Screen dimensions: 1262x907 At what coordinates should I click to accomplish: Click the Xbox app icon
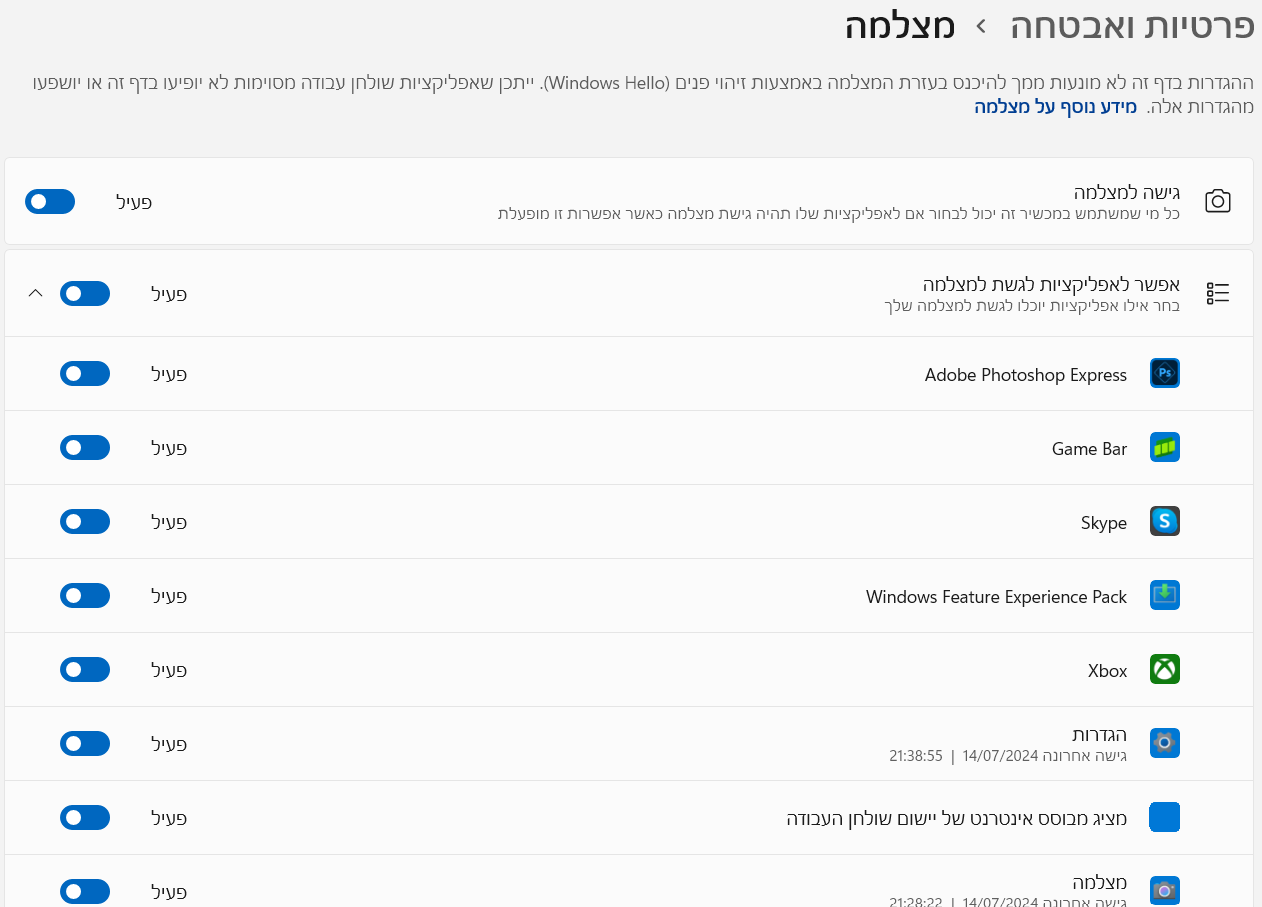1164,670
